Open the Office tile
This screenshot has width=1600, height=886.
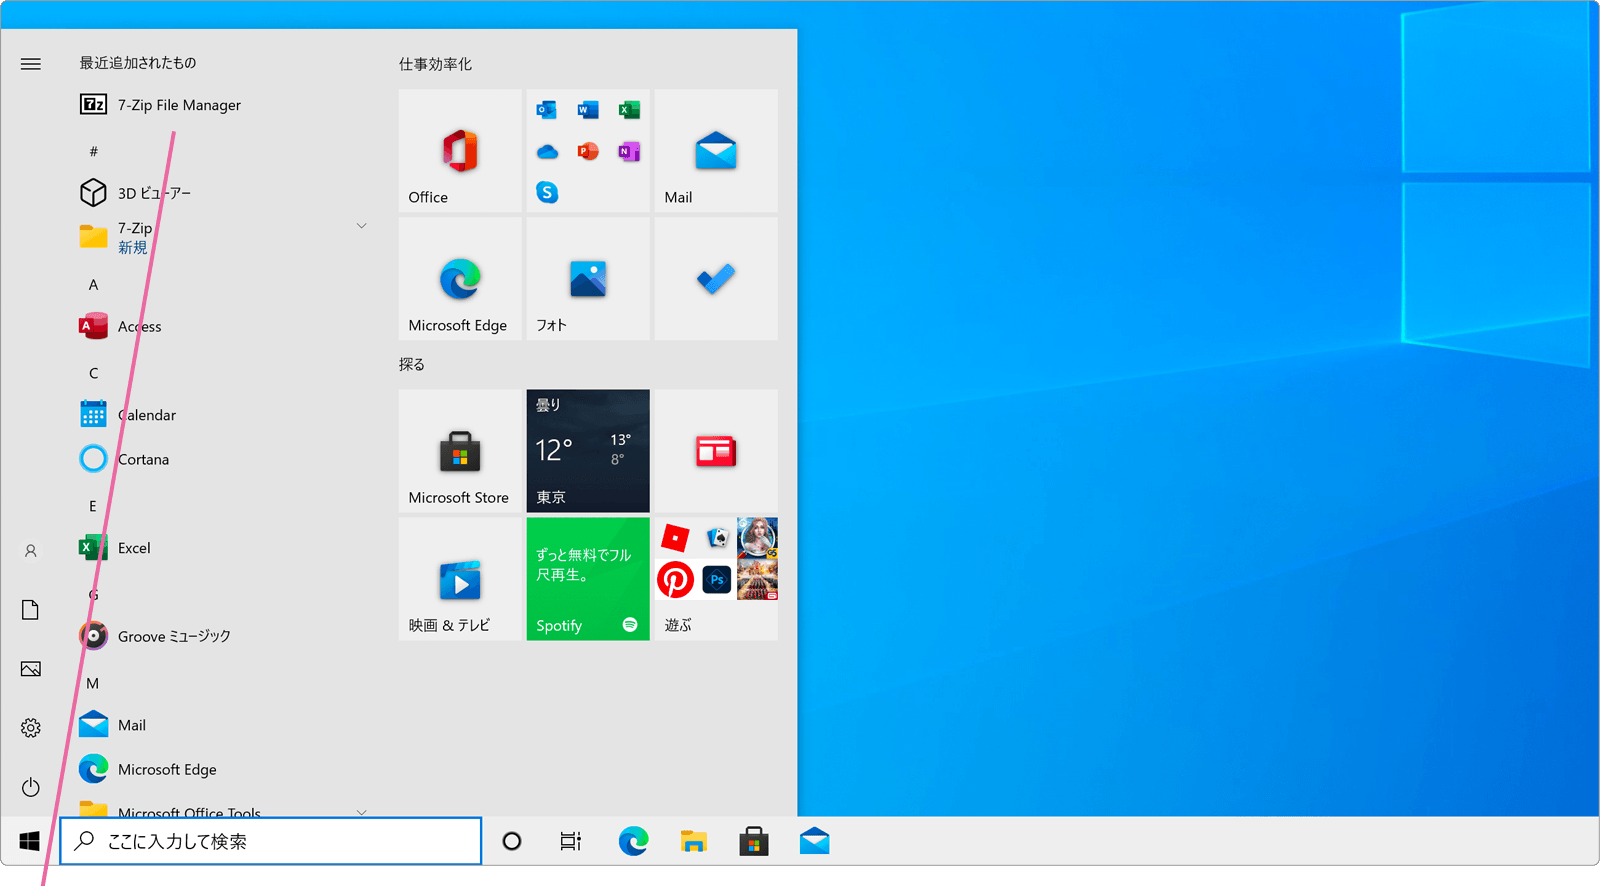(460, 151)
